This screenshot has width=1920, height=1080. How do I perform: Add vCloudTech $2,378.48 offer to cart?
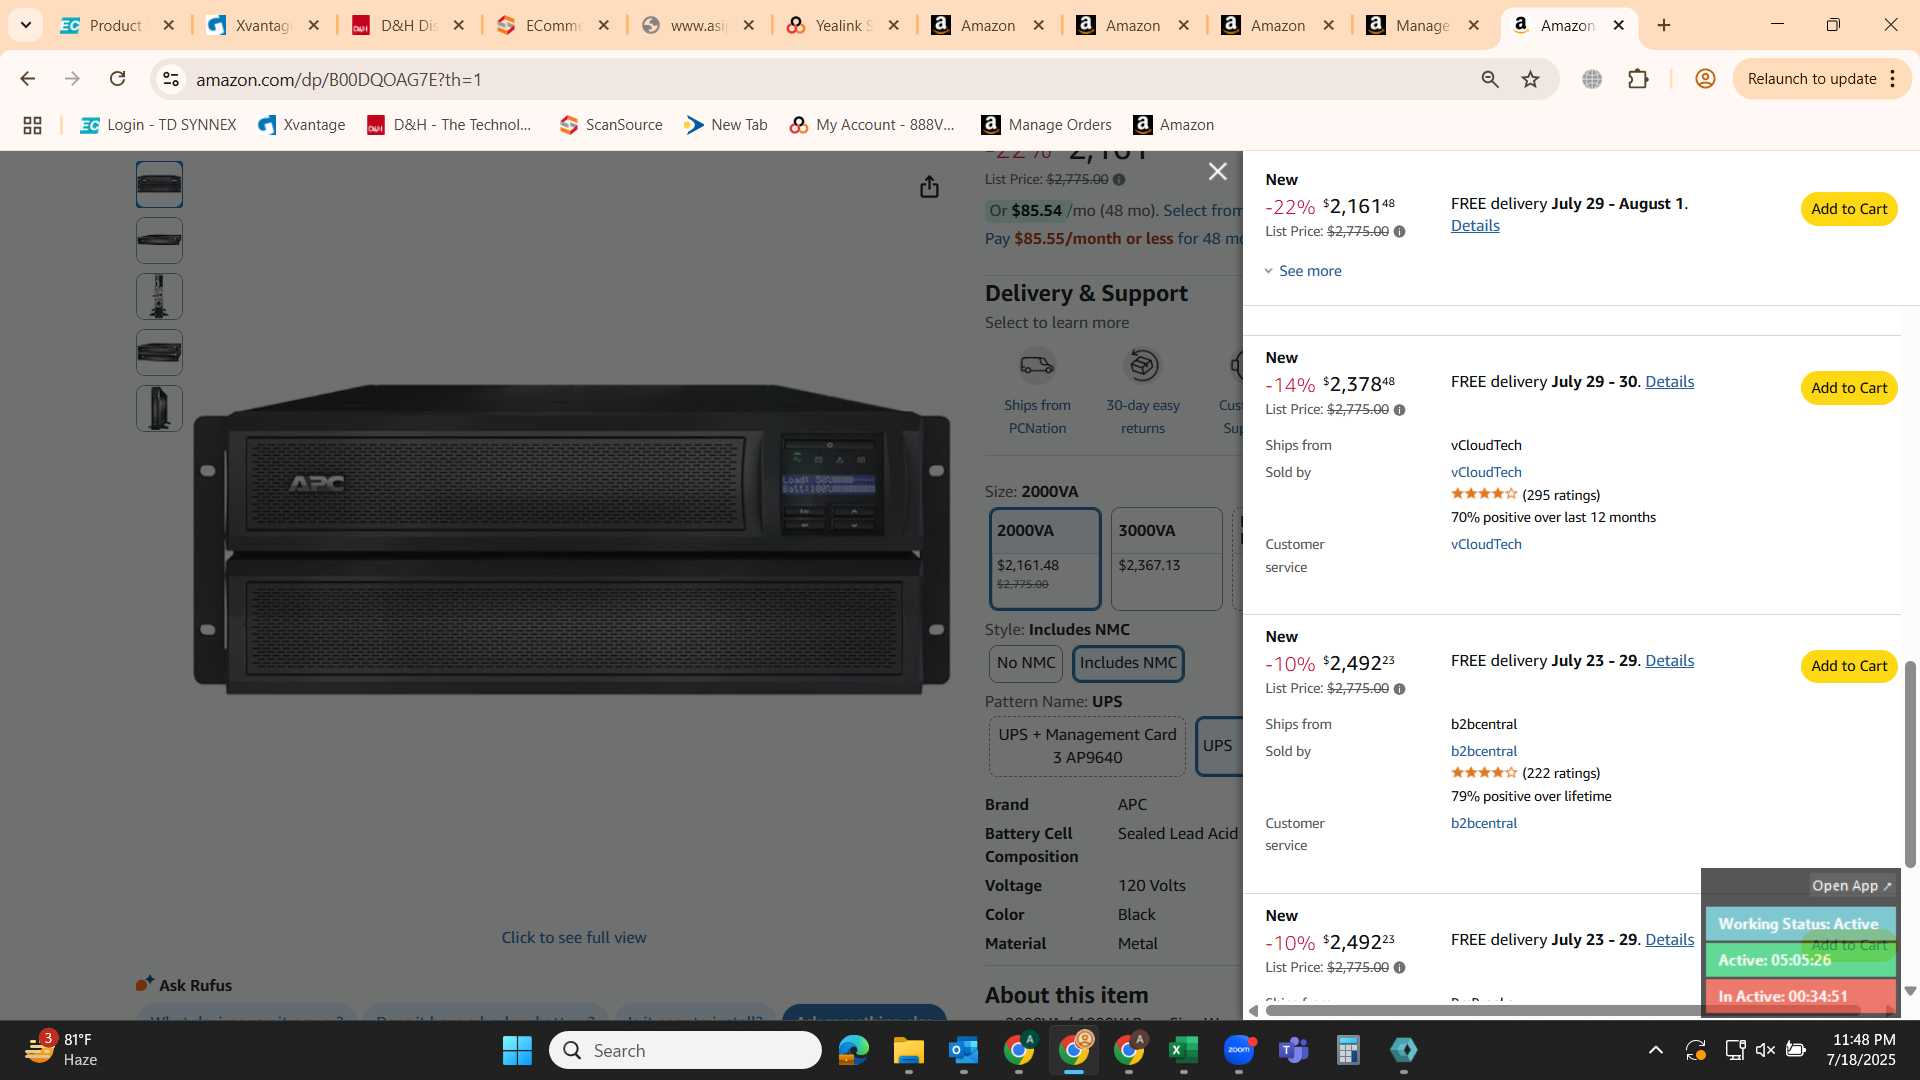(x=1849, y=388)
